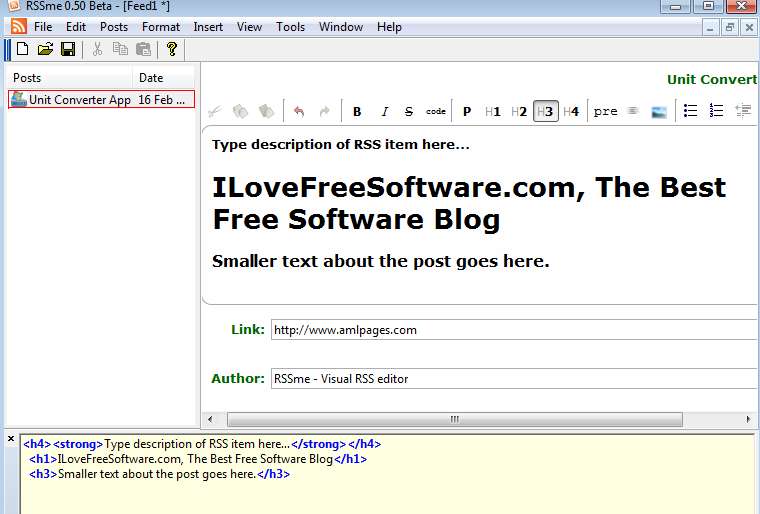Open a feed file via folder icon
This screenshot has width=760, height=514.
pos(45,49)
